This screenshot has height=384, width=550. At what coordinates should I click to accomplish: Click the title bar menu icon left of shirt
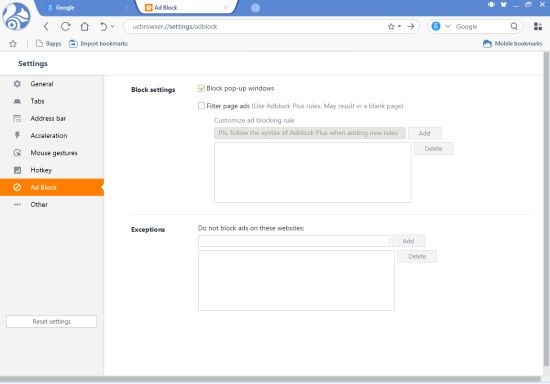(x=491, y=5)
